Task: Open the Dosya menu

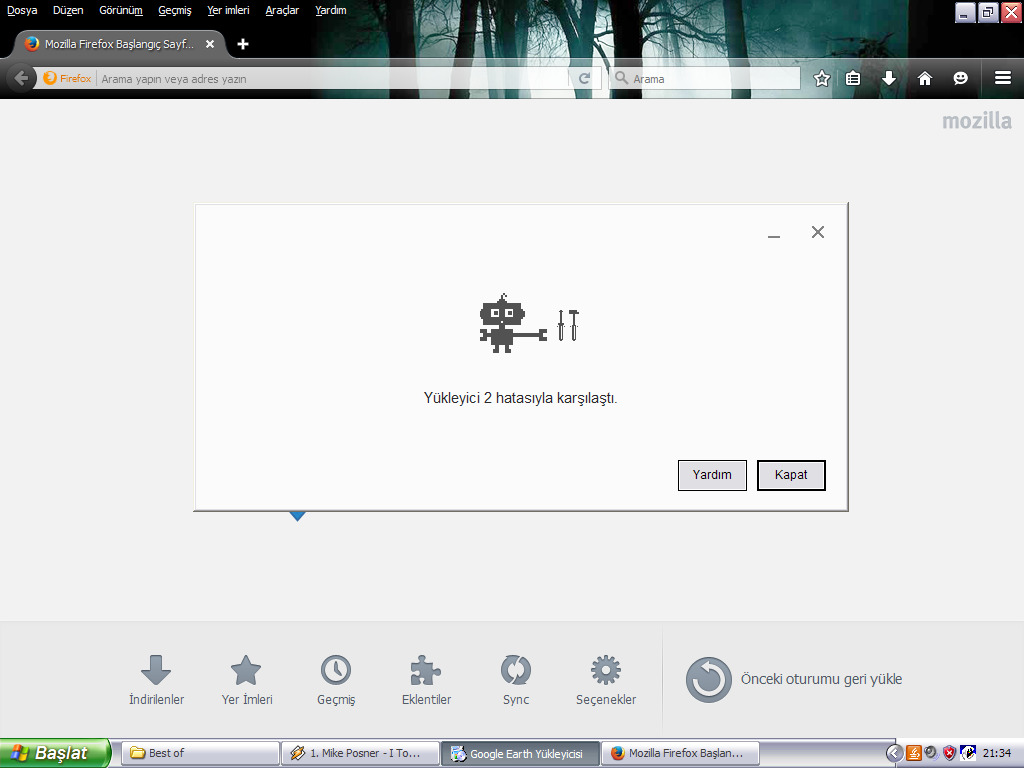Action: click(x=22, y=10)
